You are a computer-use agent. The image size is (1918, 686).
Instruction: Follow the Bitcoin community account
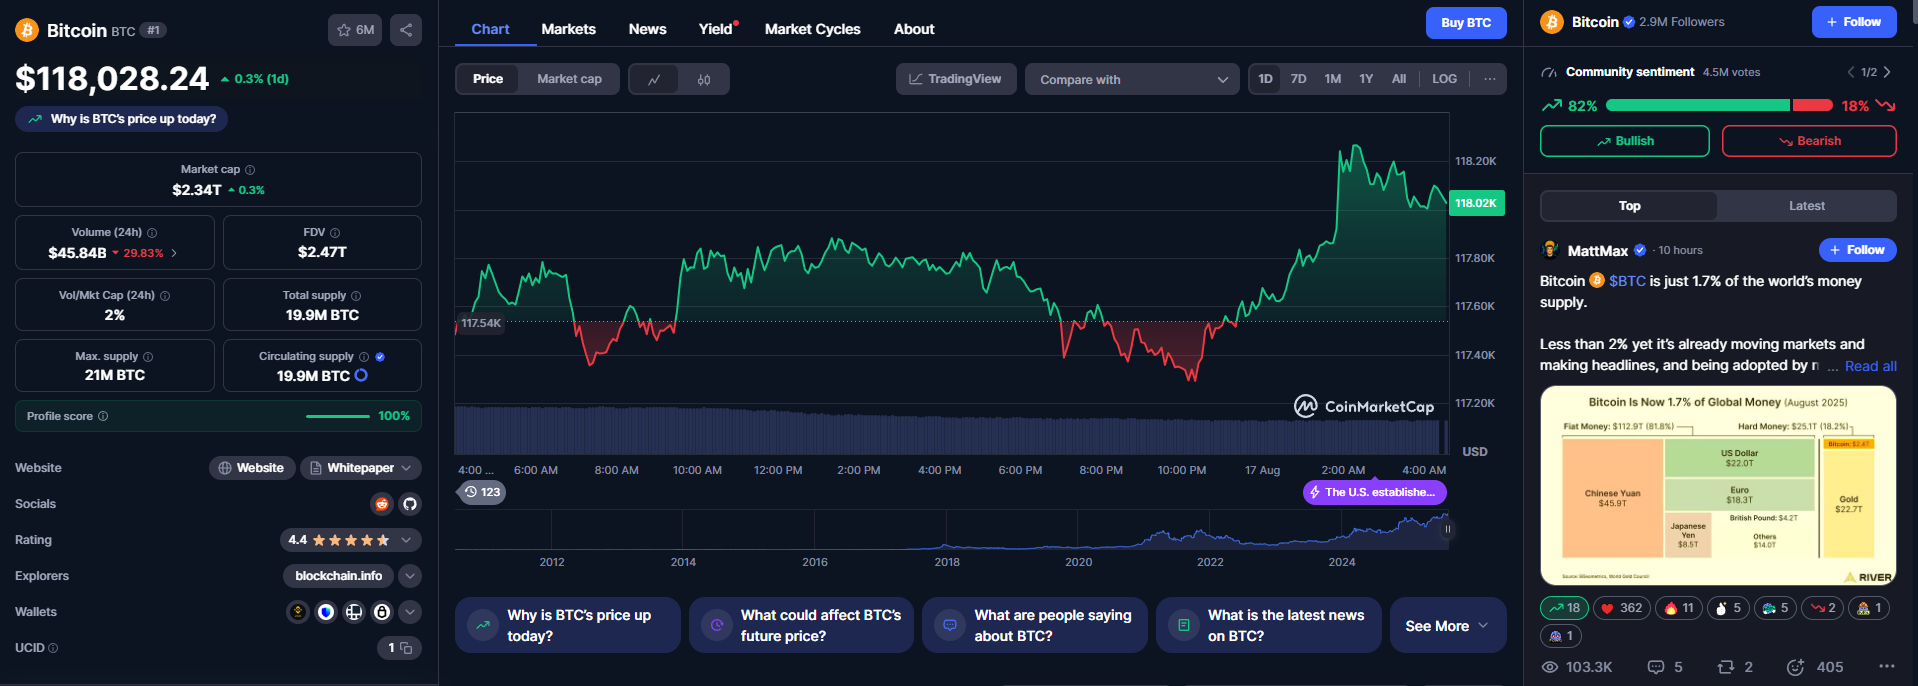1854,22
